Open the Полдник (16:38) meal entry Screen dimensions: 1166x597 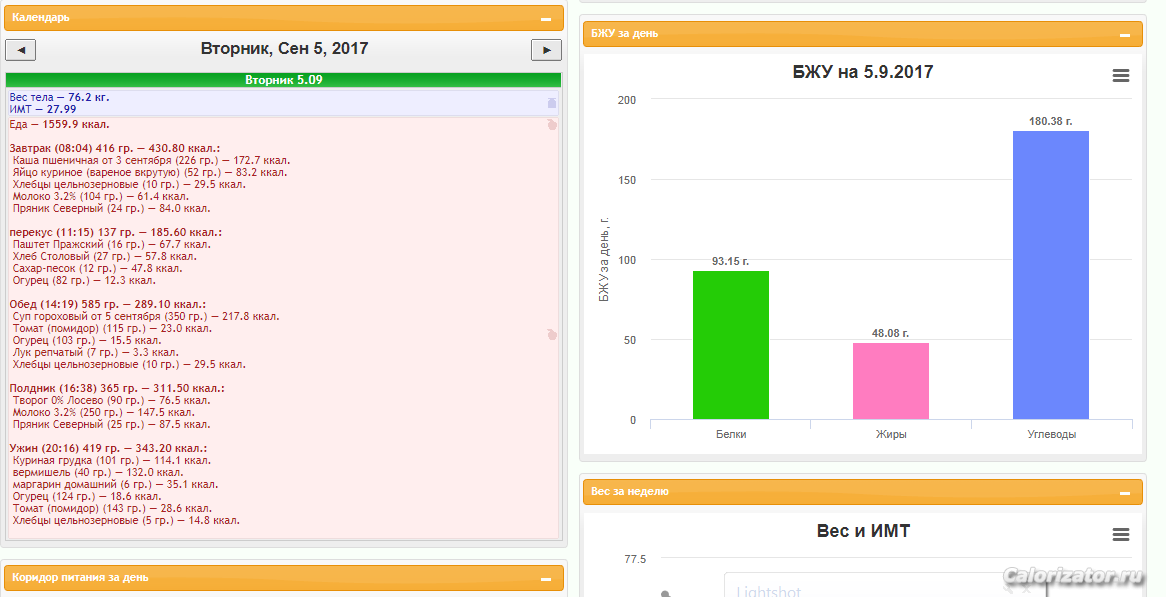(x=116, y=388)
